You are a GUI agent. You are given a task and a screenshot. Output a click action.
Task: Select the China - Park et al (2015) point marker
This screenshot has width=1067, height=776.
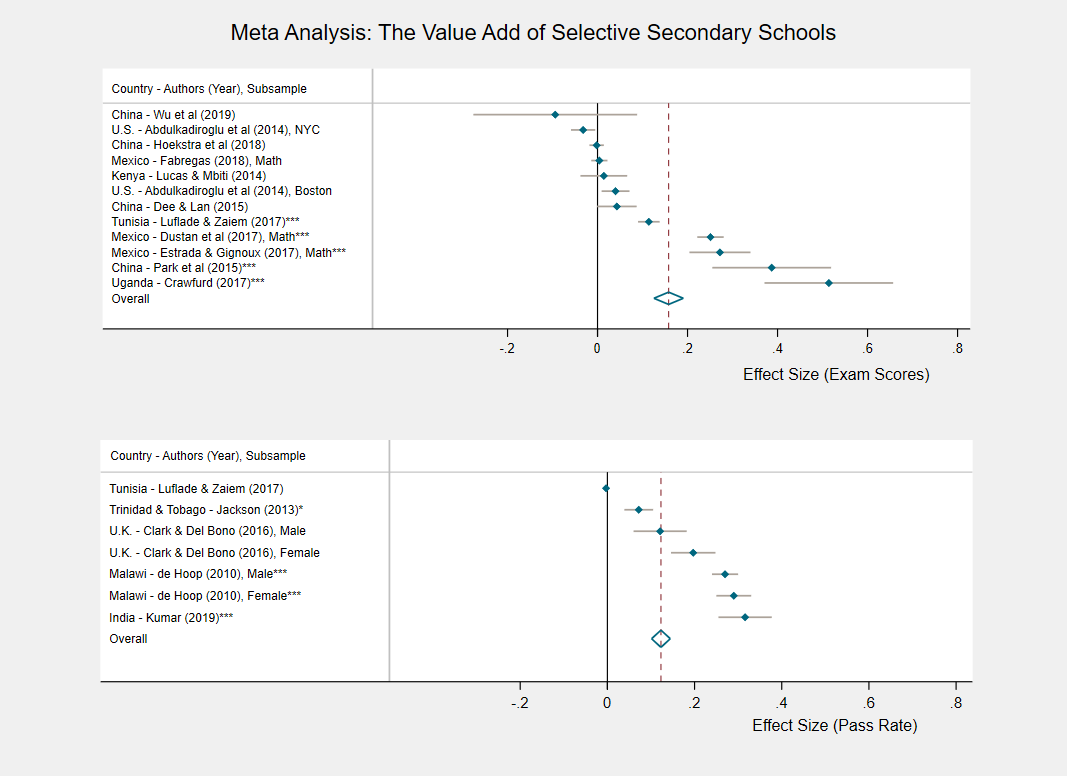tap(771, 268)
